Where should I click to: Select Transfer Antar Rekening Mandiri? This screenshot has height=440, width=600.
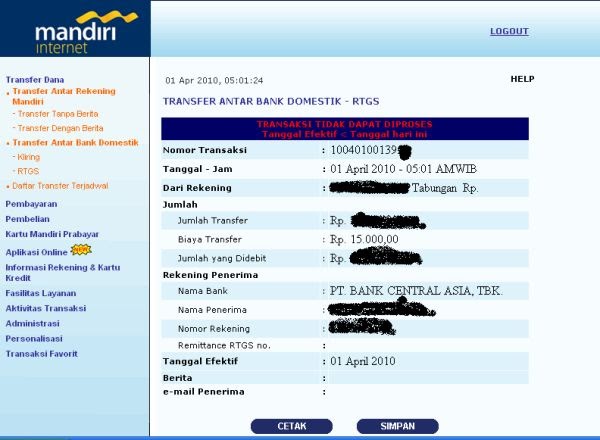[64, 96]
